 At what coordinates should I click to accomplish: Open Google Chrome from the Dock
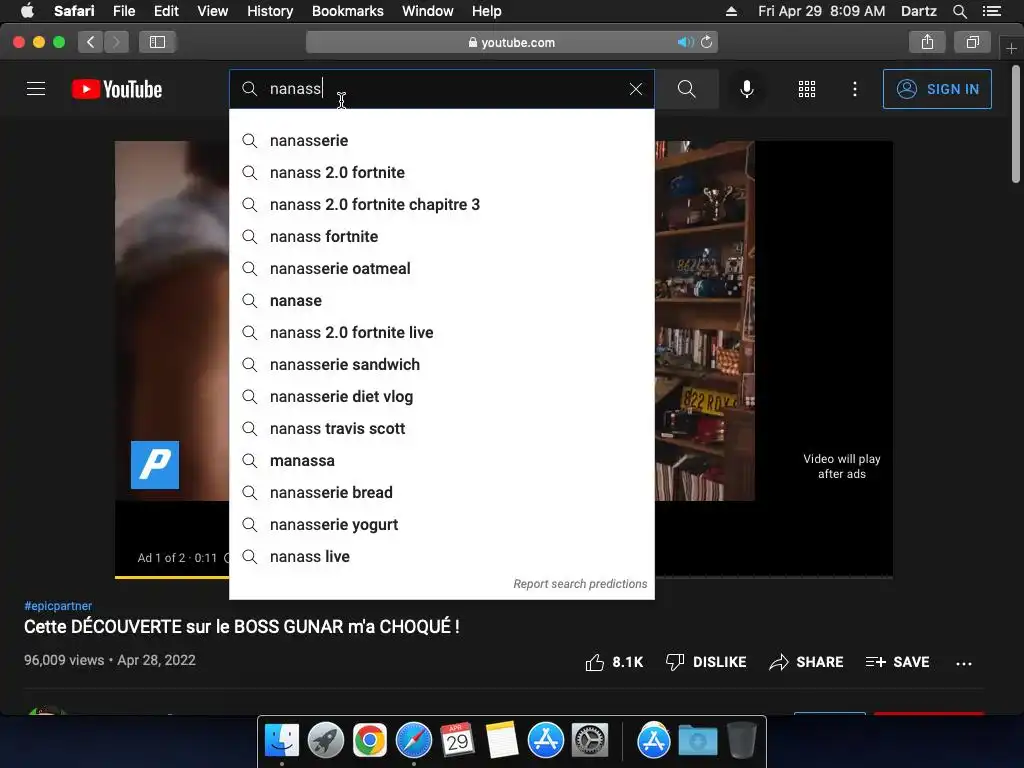pyautogui.click(x=370, y=740)
